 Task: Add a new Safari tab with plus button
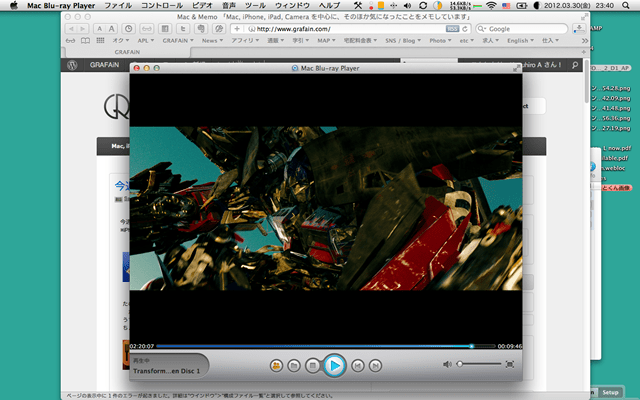coord(584,52)
